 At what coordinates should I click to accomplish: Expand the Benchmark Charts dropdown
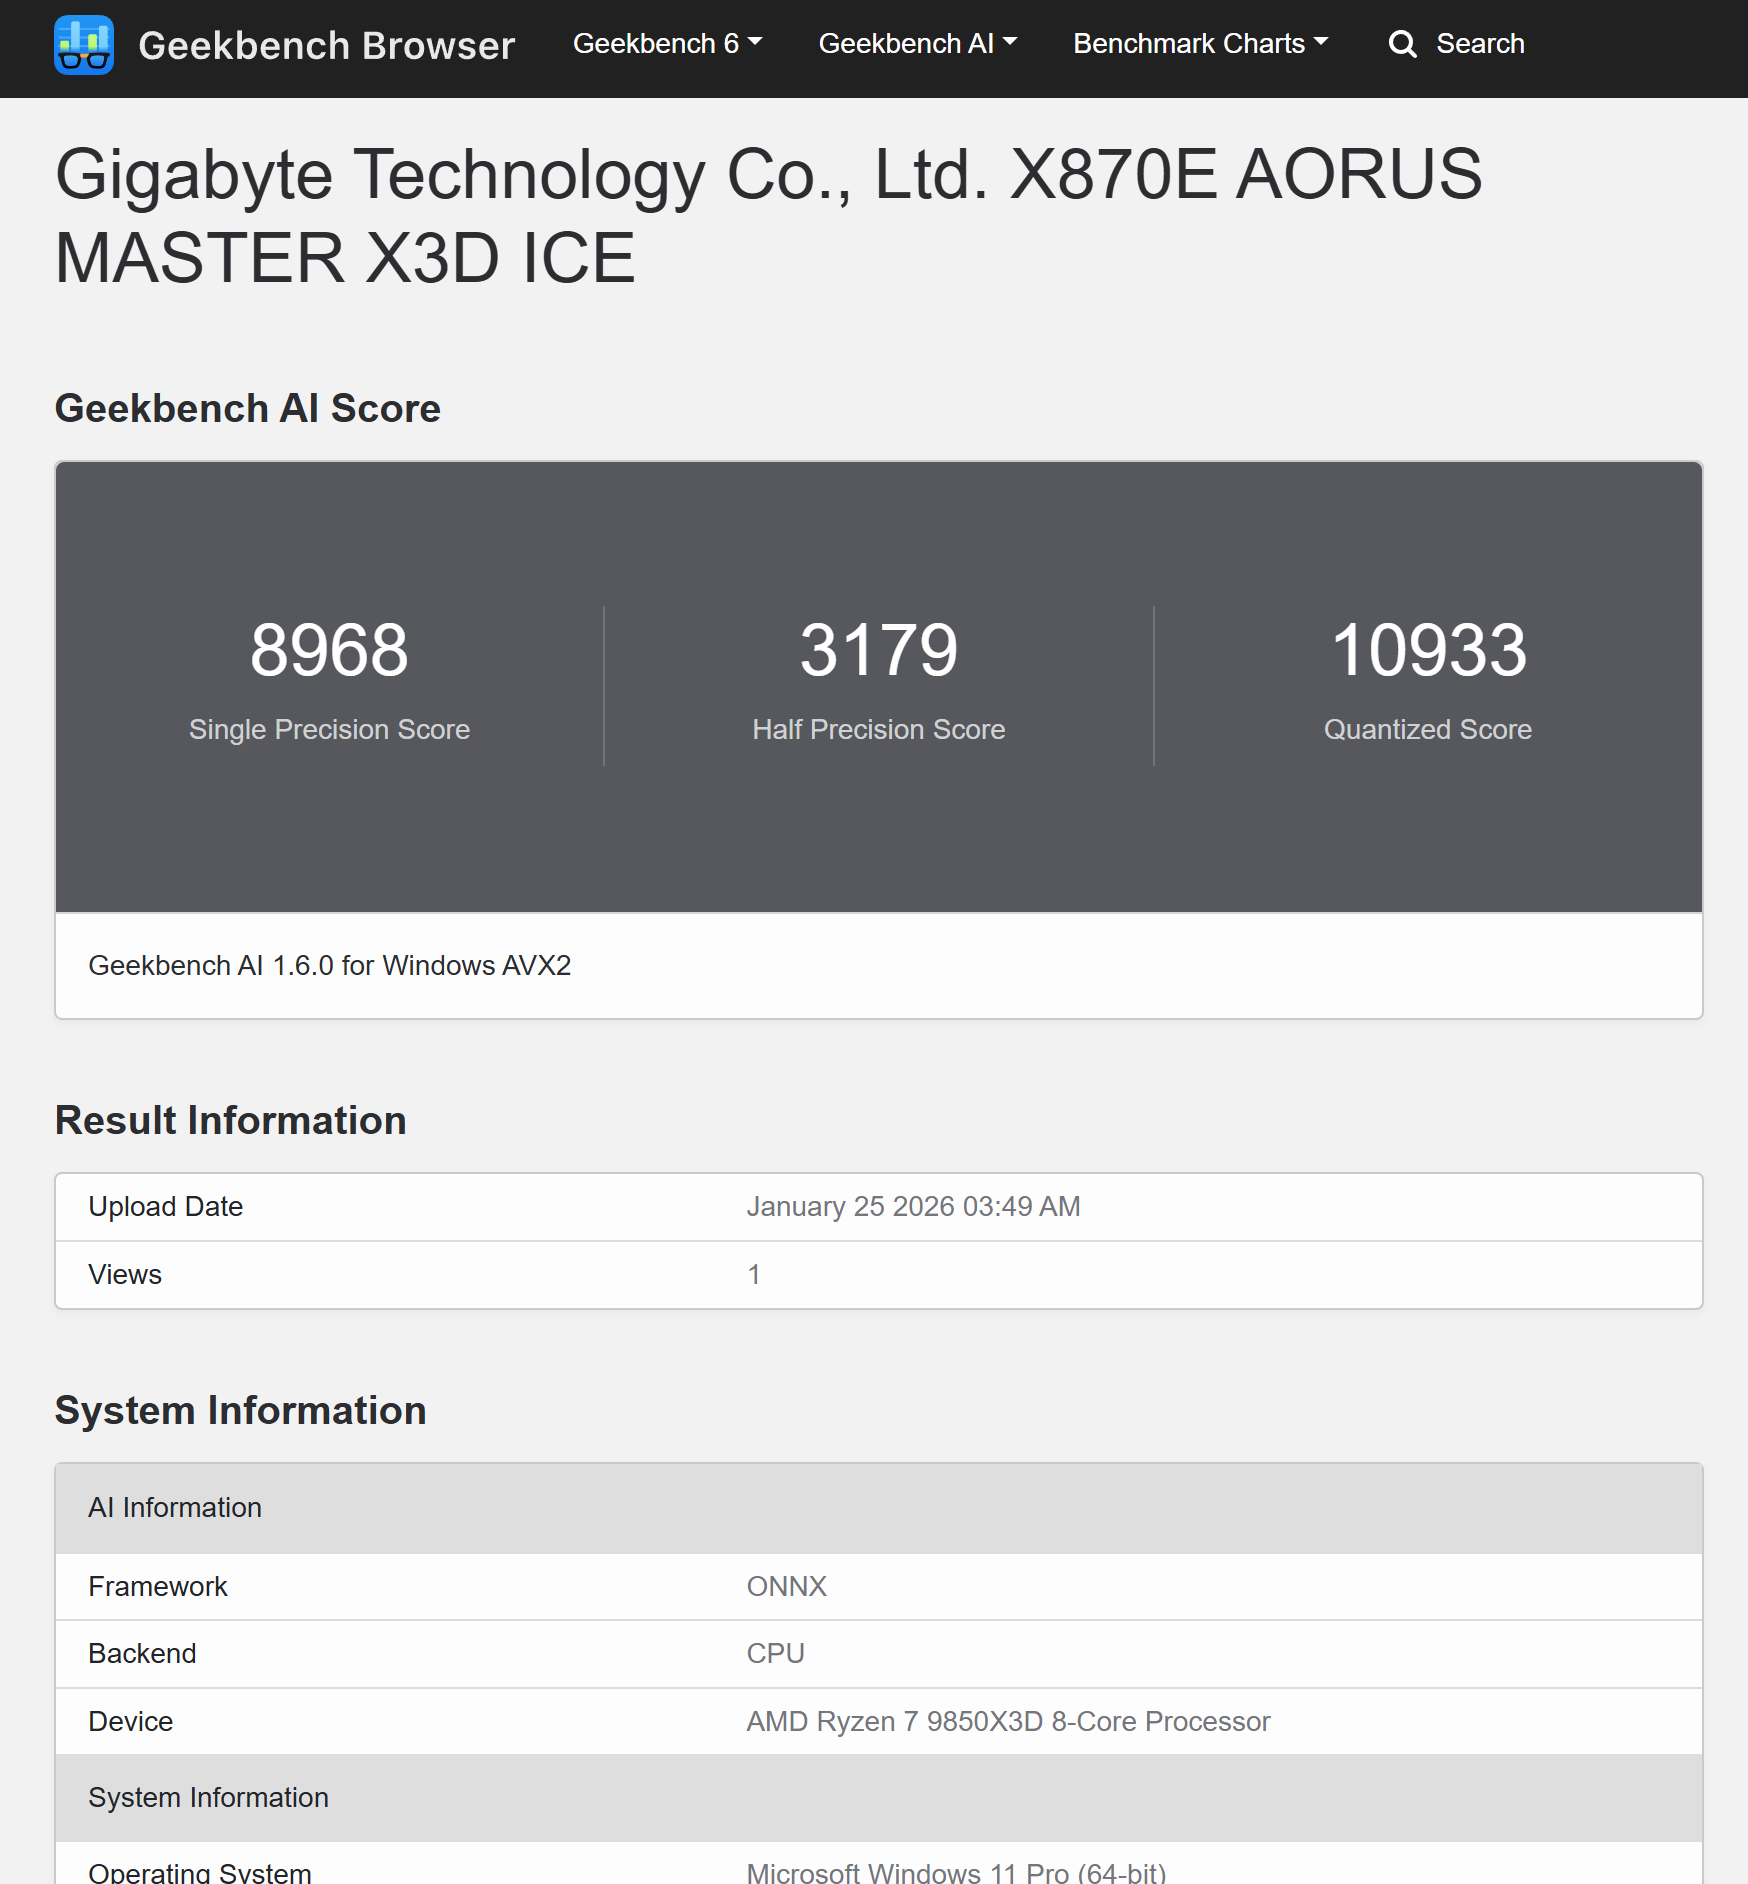1199,44
